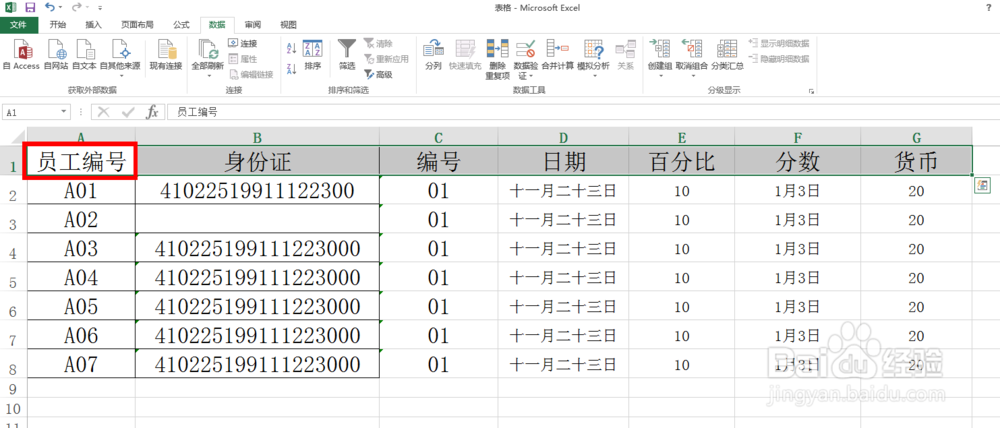Open Customize Quick Access Toolbar dropdown
This screenshot has width=1000, height=428.
point(101,8)
